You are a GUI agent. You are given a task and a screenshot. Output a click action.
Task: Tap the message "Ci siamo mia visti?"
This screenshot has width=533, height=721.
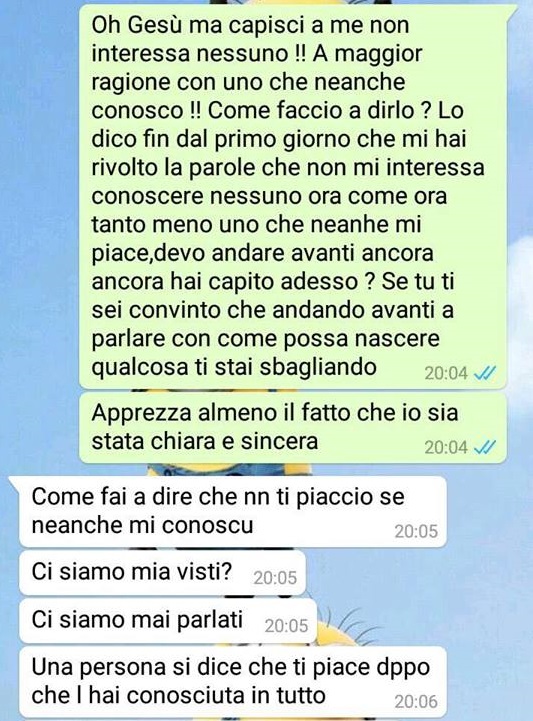pos(162,572)
